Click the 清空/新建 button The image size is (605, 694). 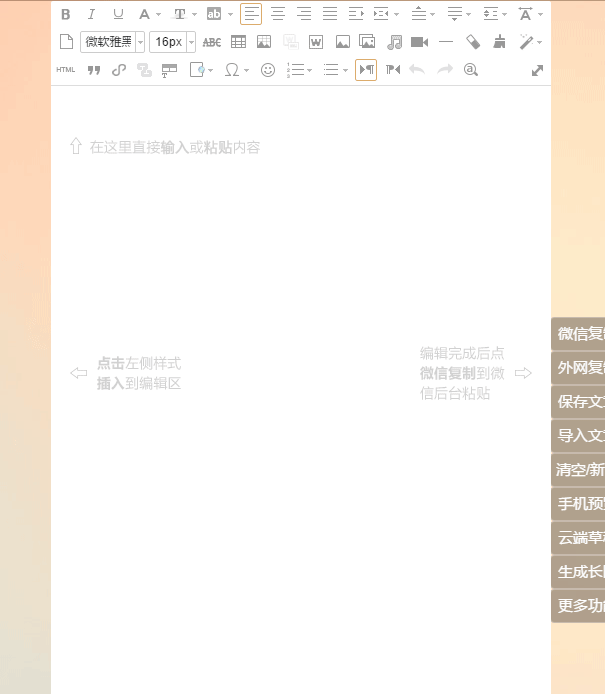578,470
